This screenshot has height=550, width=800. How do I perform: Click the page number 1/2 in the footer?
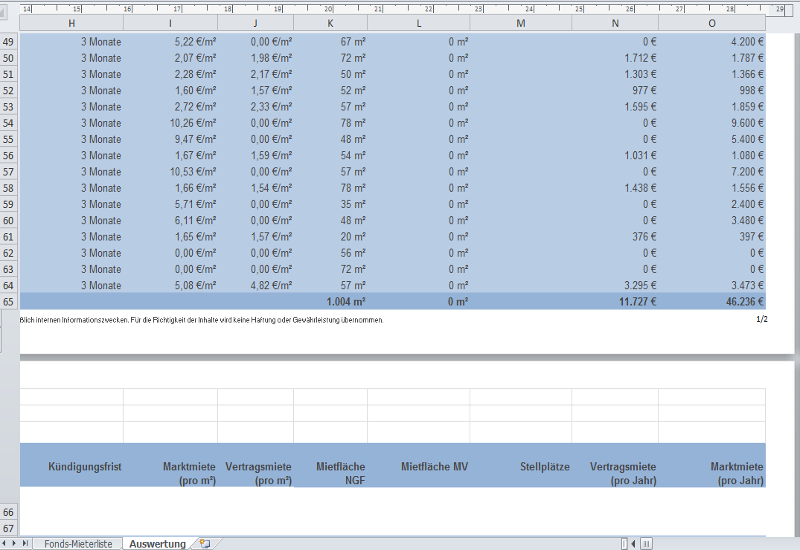[x=762, y=319]
